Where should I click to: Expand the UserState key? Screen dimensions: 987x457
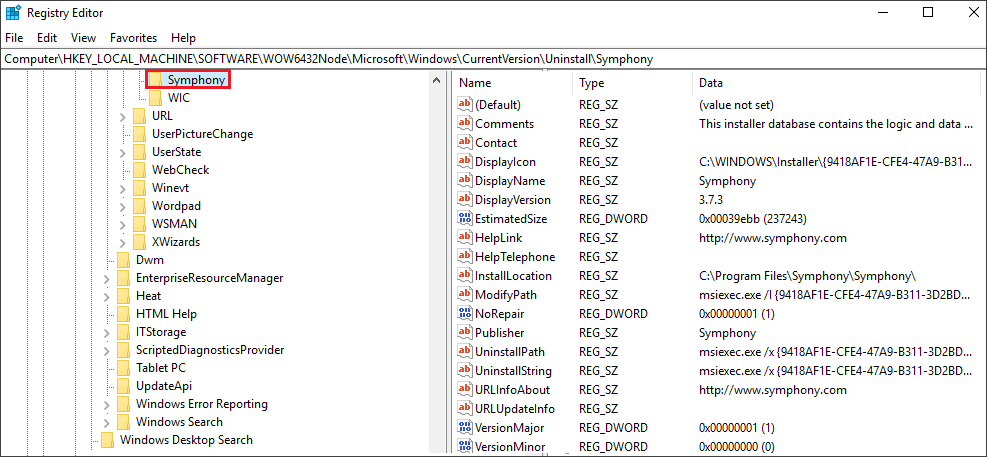pyautogui.click(x=123, y=152)
